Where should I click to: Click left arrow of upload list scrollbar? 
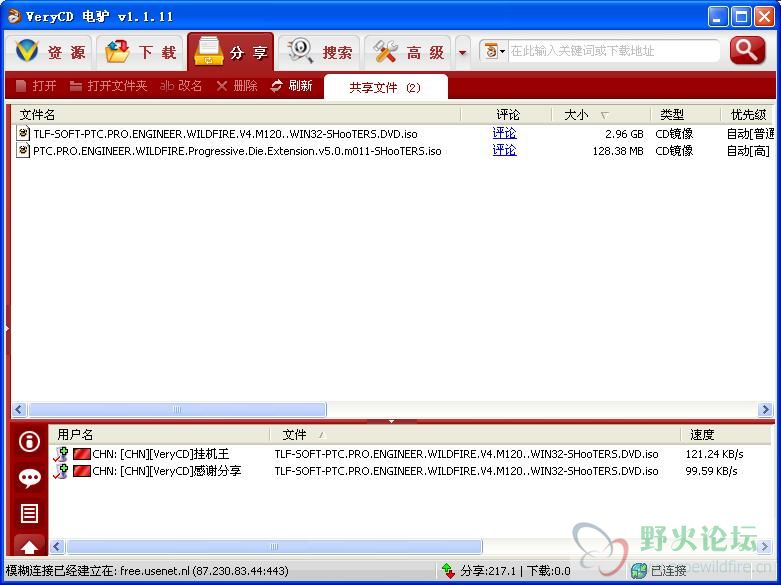point(57,547)
